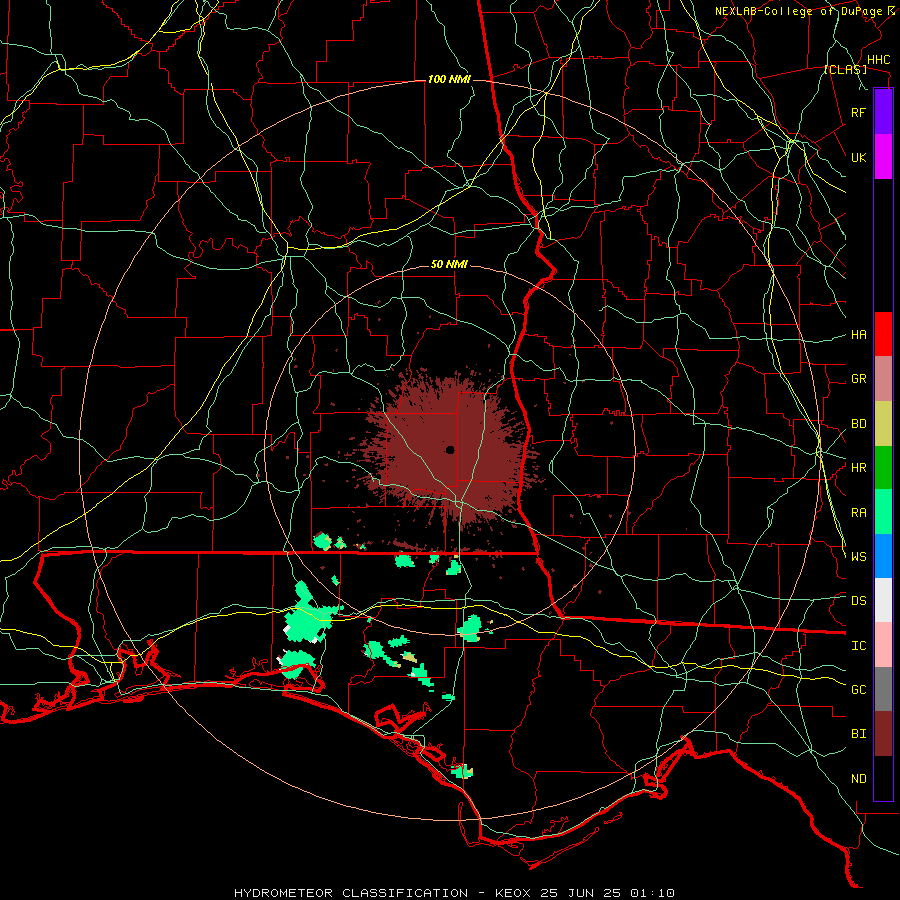The height and width of the screenshot is (900, 900).
Task: Click the red HA legend color swatch
Action: pos(883,334)
